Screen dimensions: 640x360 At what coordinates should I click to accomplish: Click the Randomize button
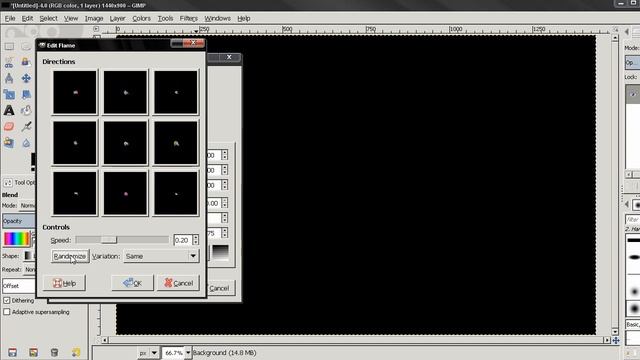coord(70,256)
